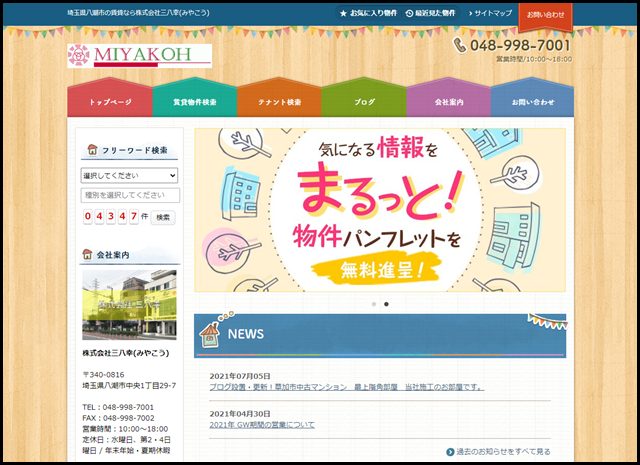Click the 2021年04月30日 news date
This screenshot has height=465, width=640.
(240, 414)
